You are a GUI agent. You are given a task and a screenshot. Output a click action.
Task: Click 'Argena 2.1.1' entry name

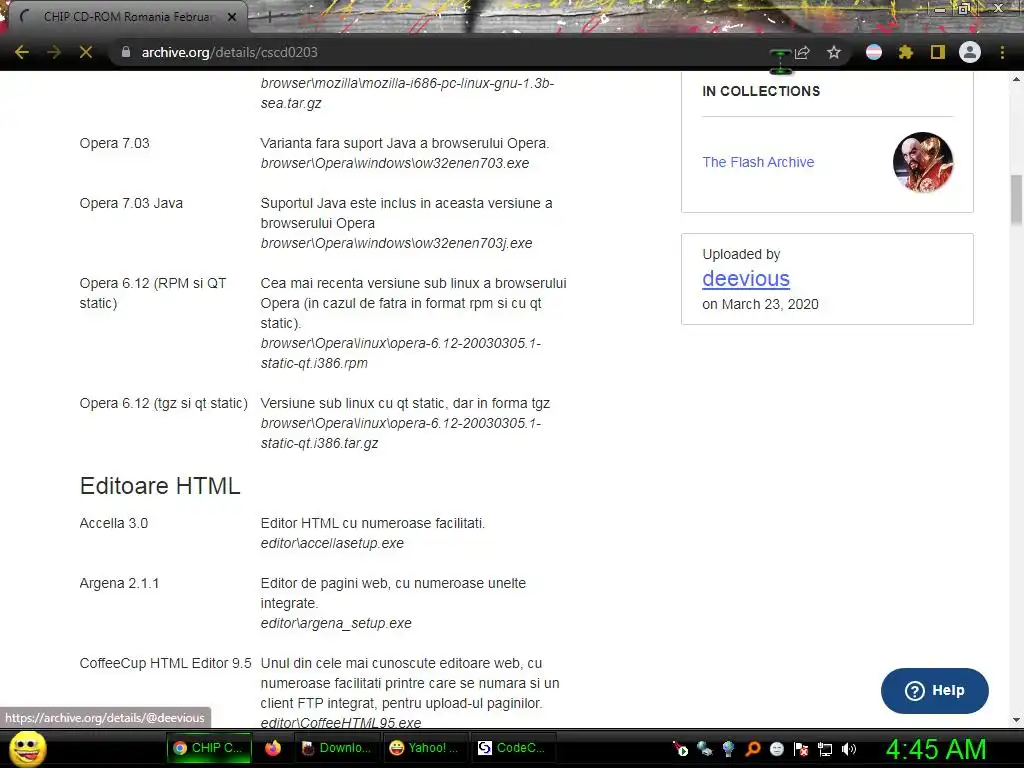(119, 583)
